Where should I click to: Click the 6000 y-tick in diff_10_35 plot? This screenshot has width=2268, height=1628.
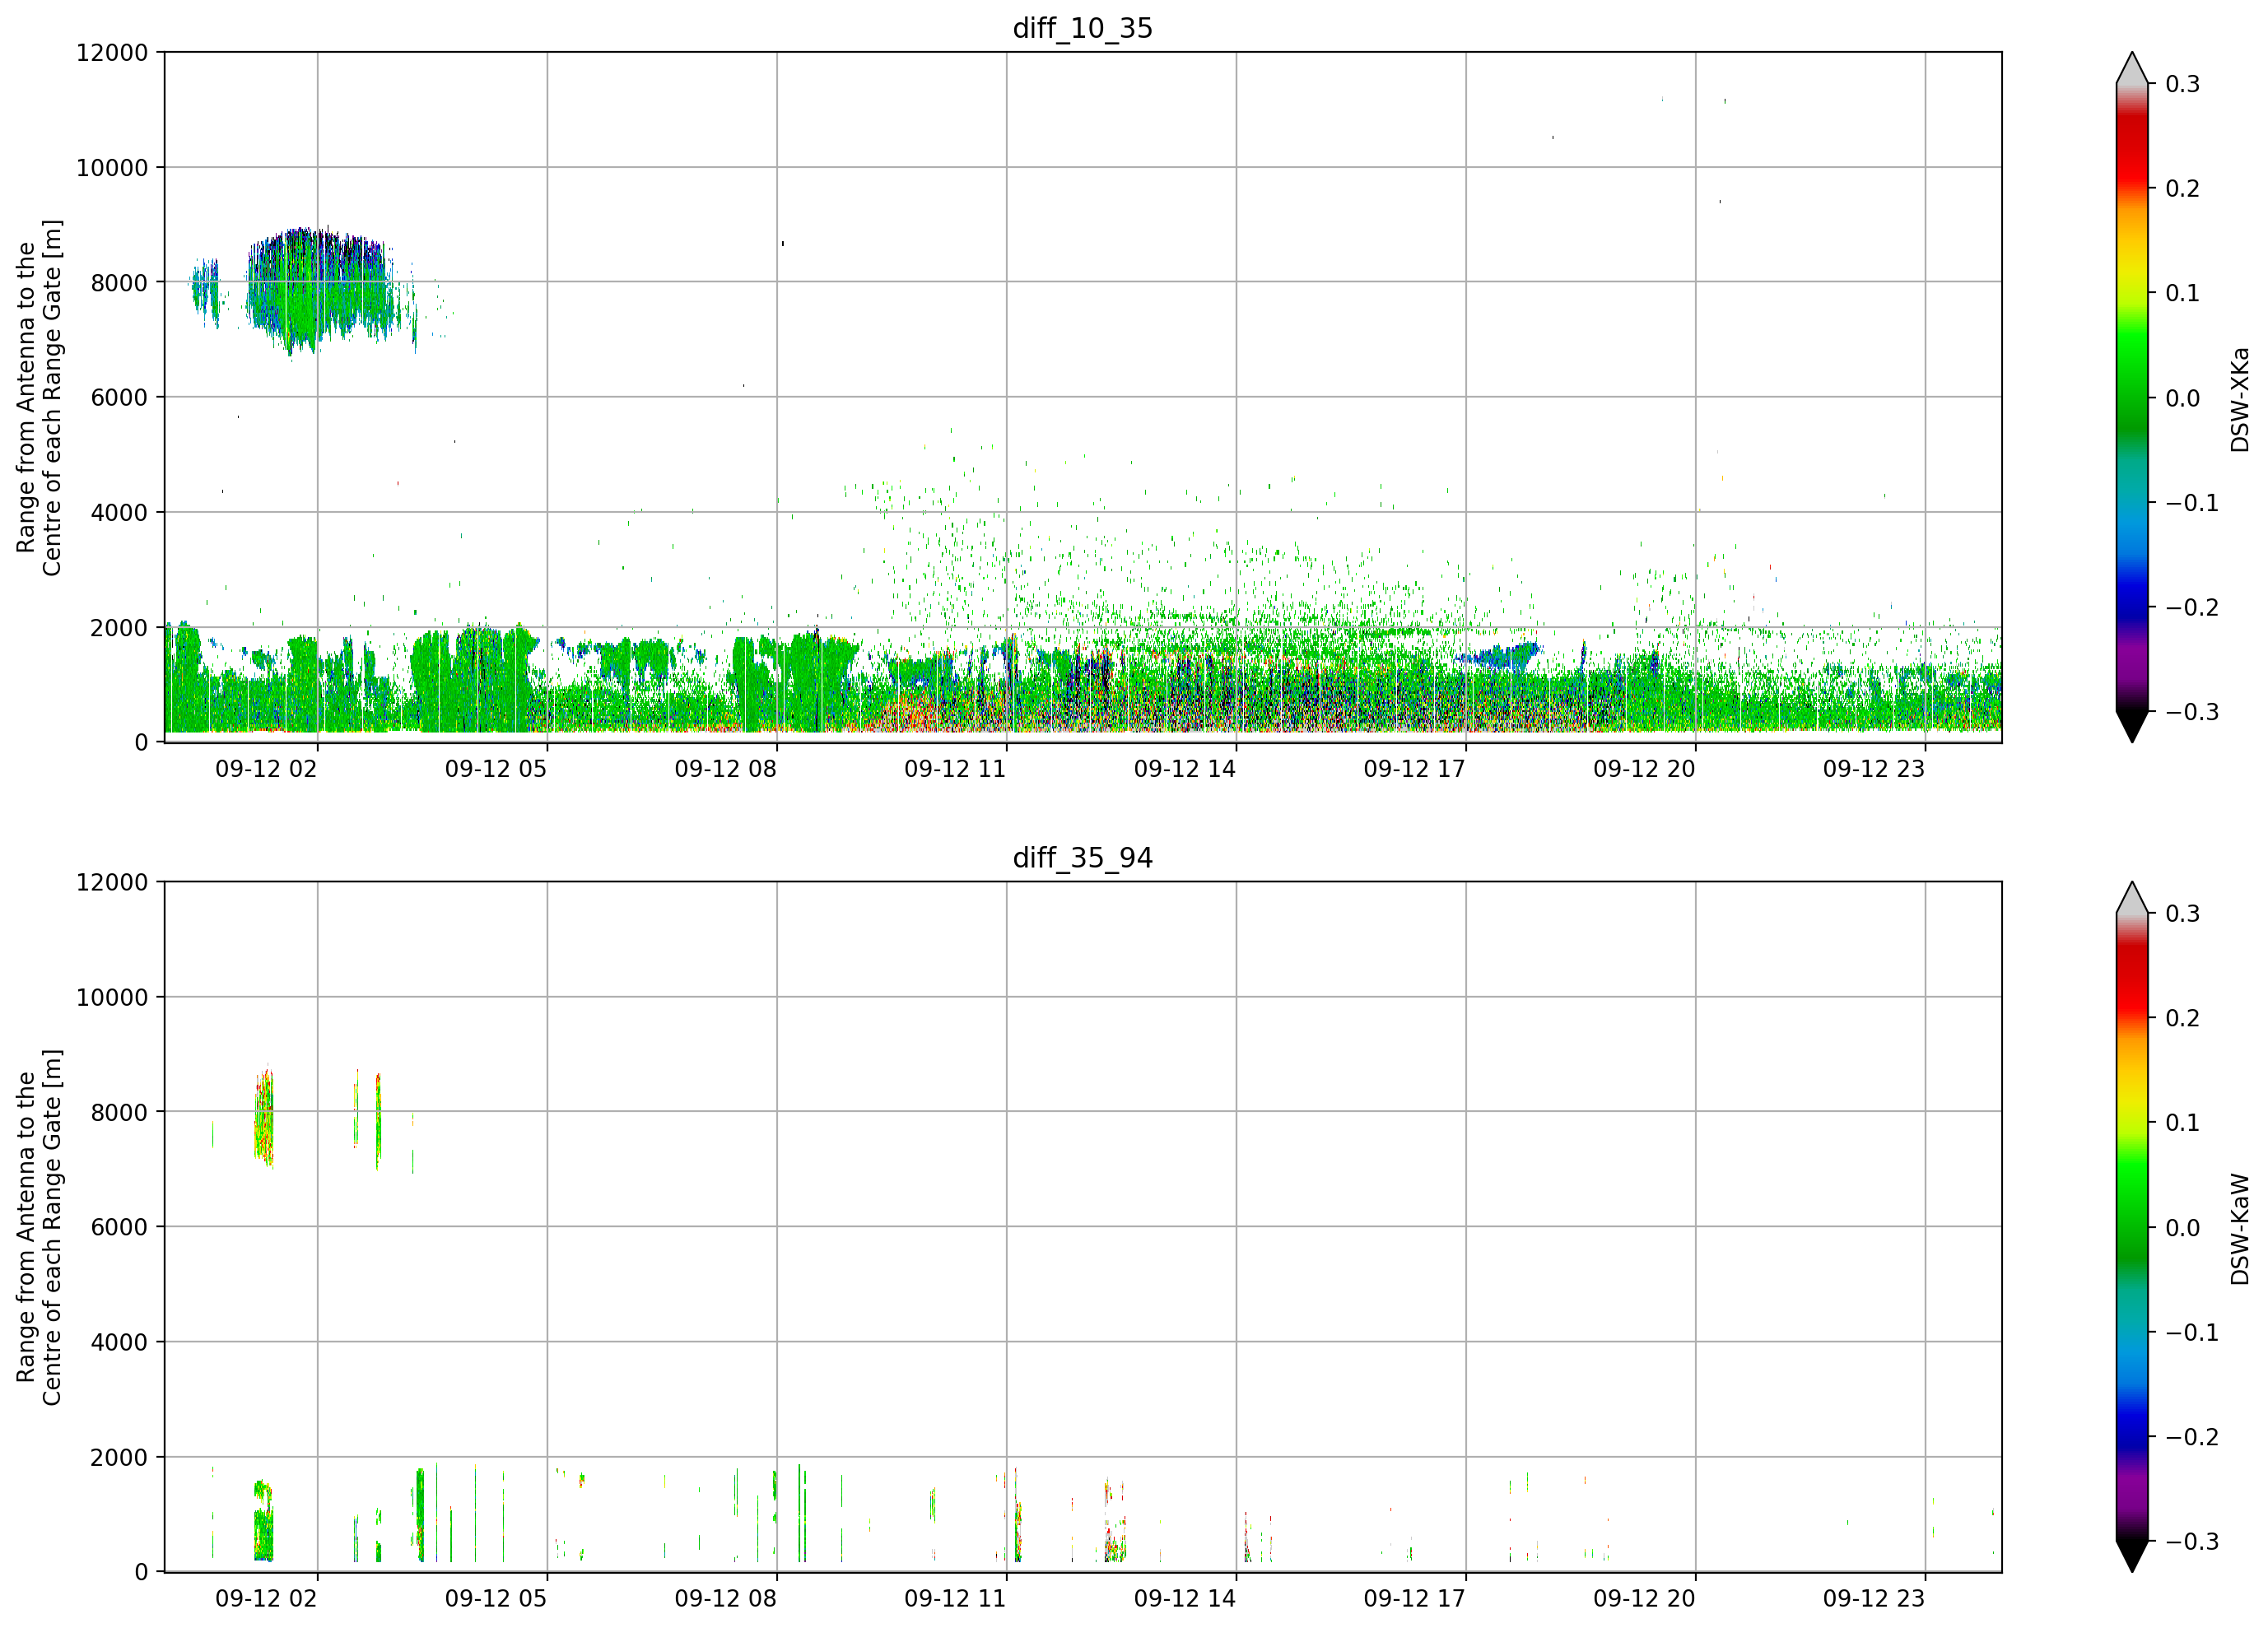pos(119,397)
